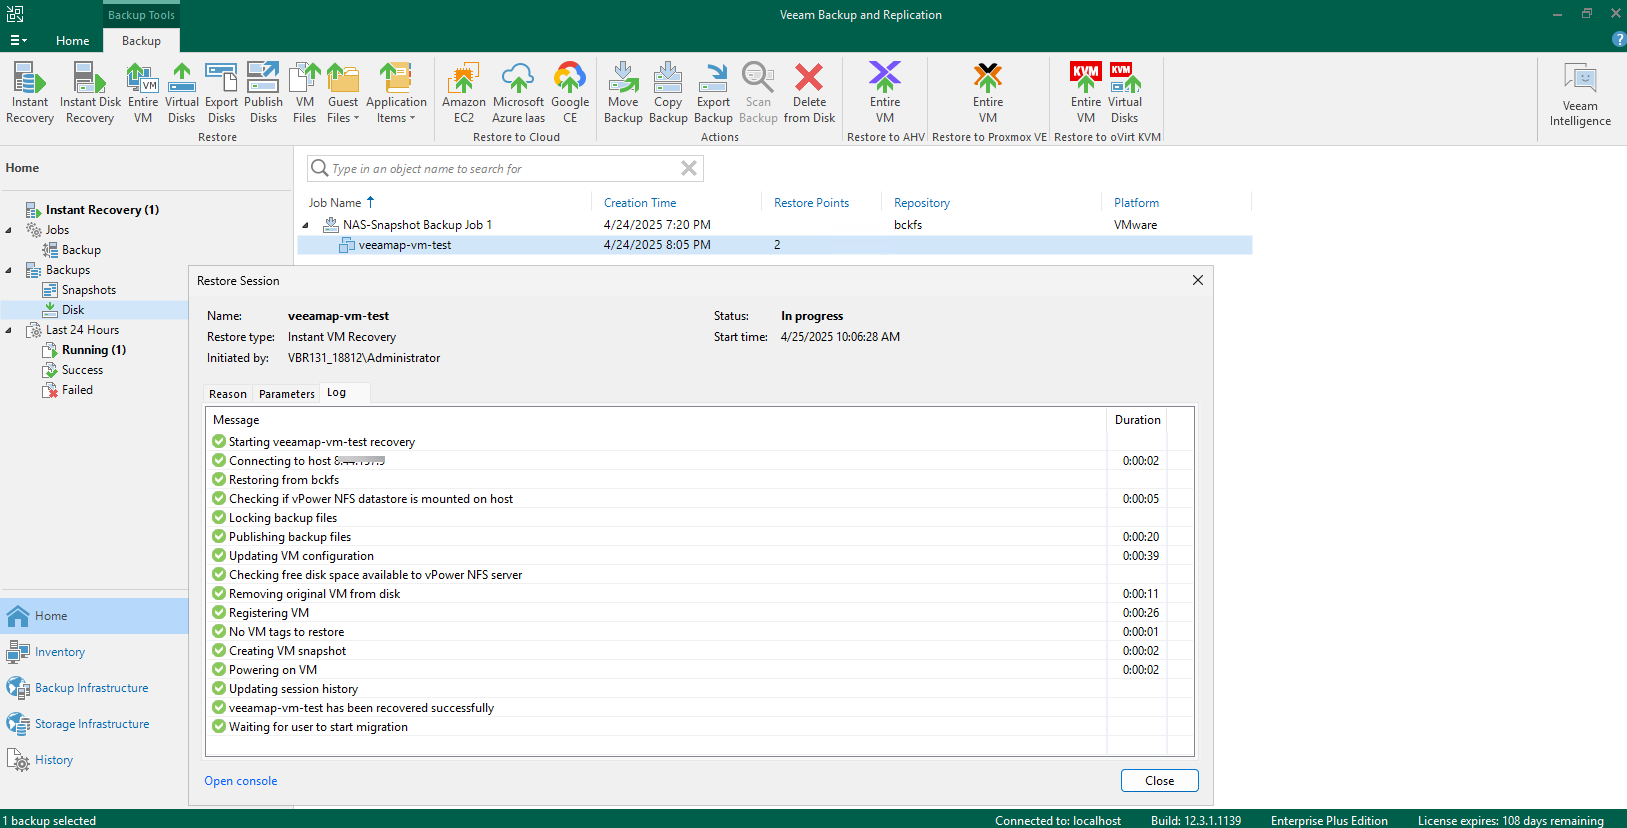Collapse NAS-Snapshot Backup Job 1 row
The height and width of the screenshot is (828, 1627).
(x=306, y=225)
